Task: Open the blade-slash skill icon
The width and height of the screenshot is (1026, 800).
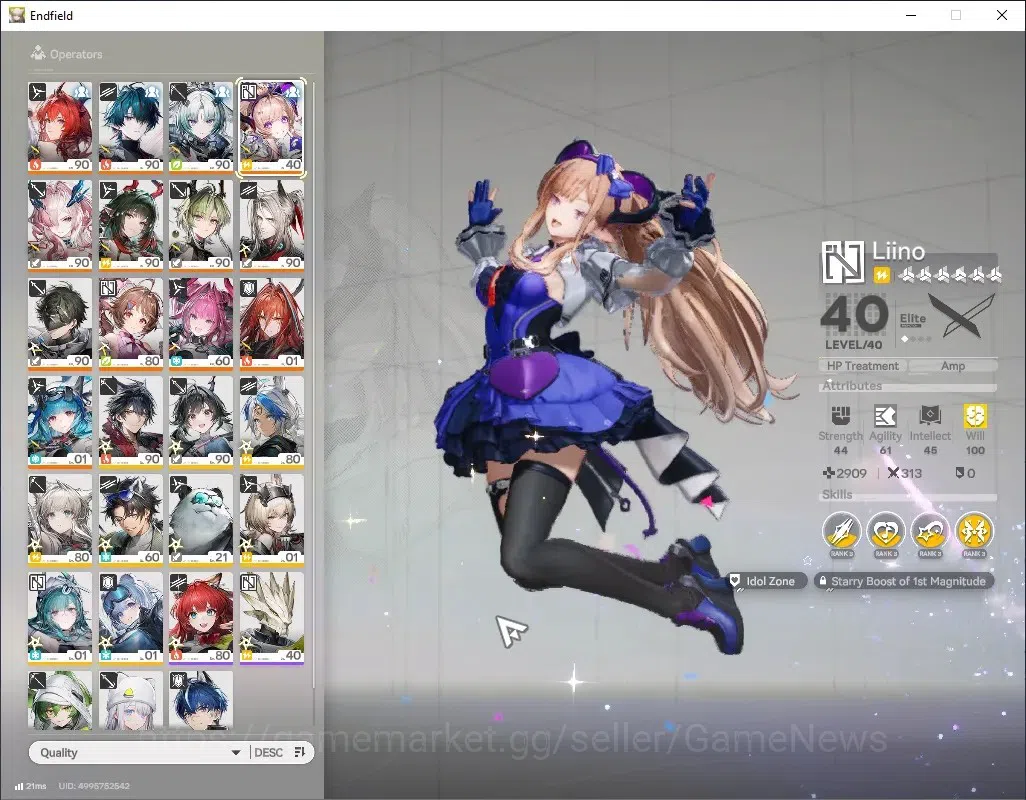Action: [x=841, y=530]
